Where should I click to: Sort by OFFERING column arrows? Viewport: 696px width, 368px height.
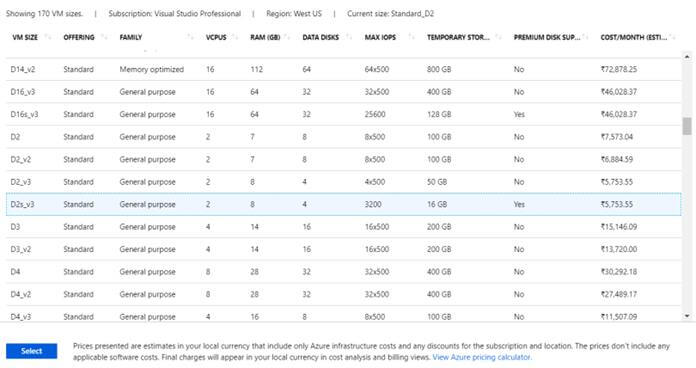pos(104,37)
